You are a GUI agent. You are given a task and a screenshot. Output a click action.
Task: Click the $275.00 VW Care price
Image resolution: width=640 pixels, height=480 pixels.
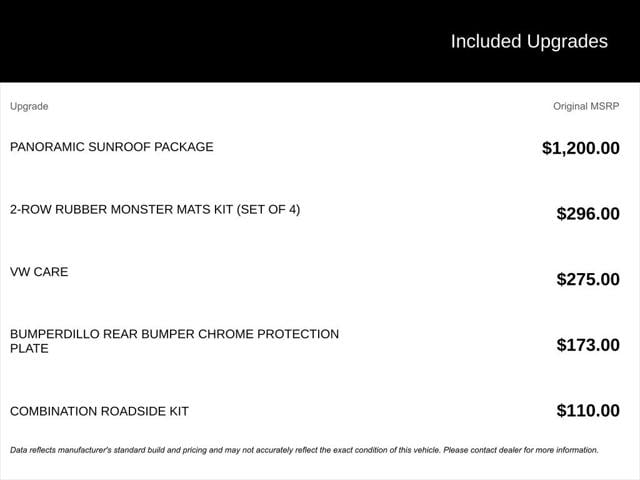[x=587, y=279]
